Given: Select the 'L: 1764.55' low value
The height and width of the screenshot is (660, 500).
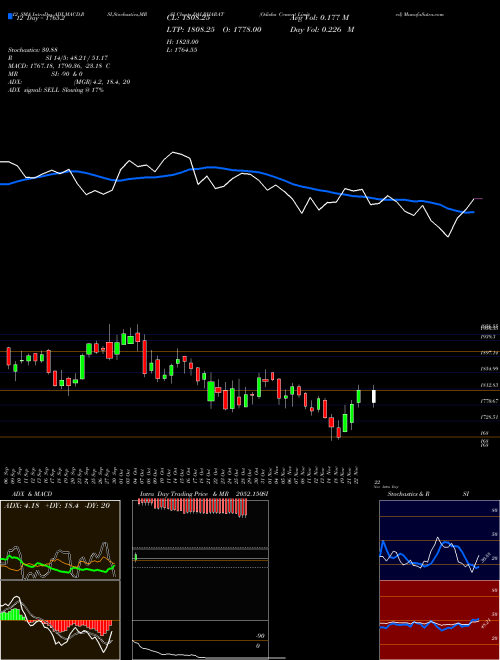Looking at the screenshot, I should (x=182, y=50).
